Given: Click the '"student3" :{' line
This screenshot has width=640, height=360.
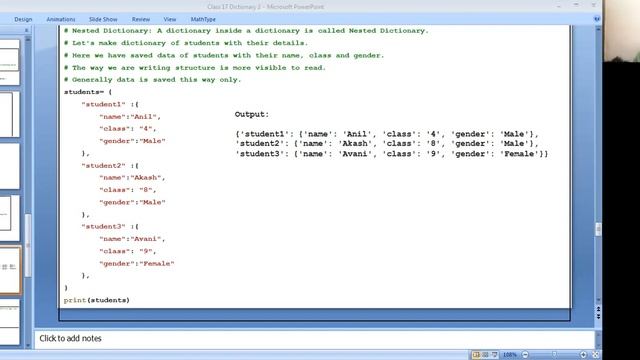Looking at the screenshot, I should point(110,227).
